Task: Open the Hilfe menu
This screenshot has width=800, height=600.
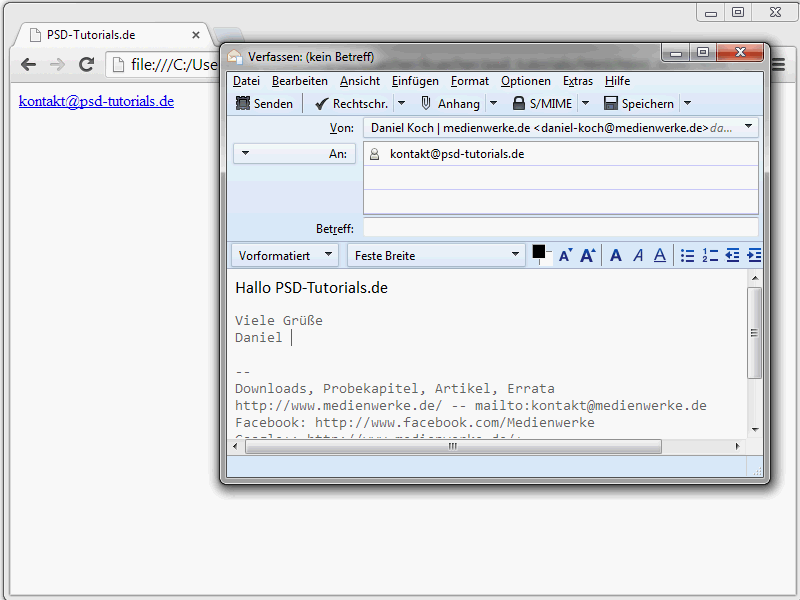Action: click(617, 81)
